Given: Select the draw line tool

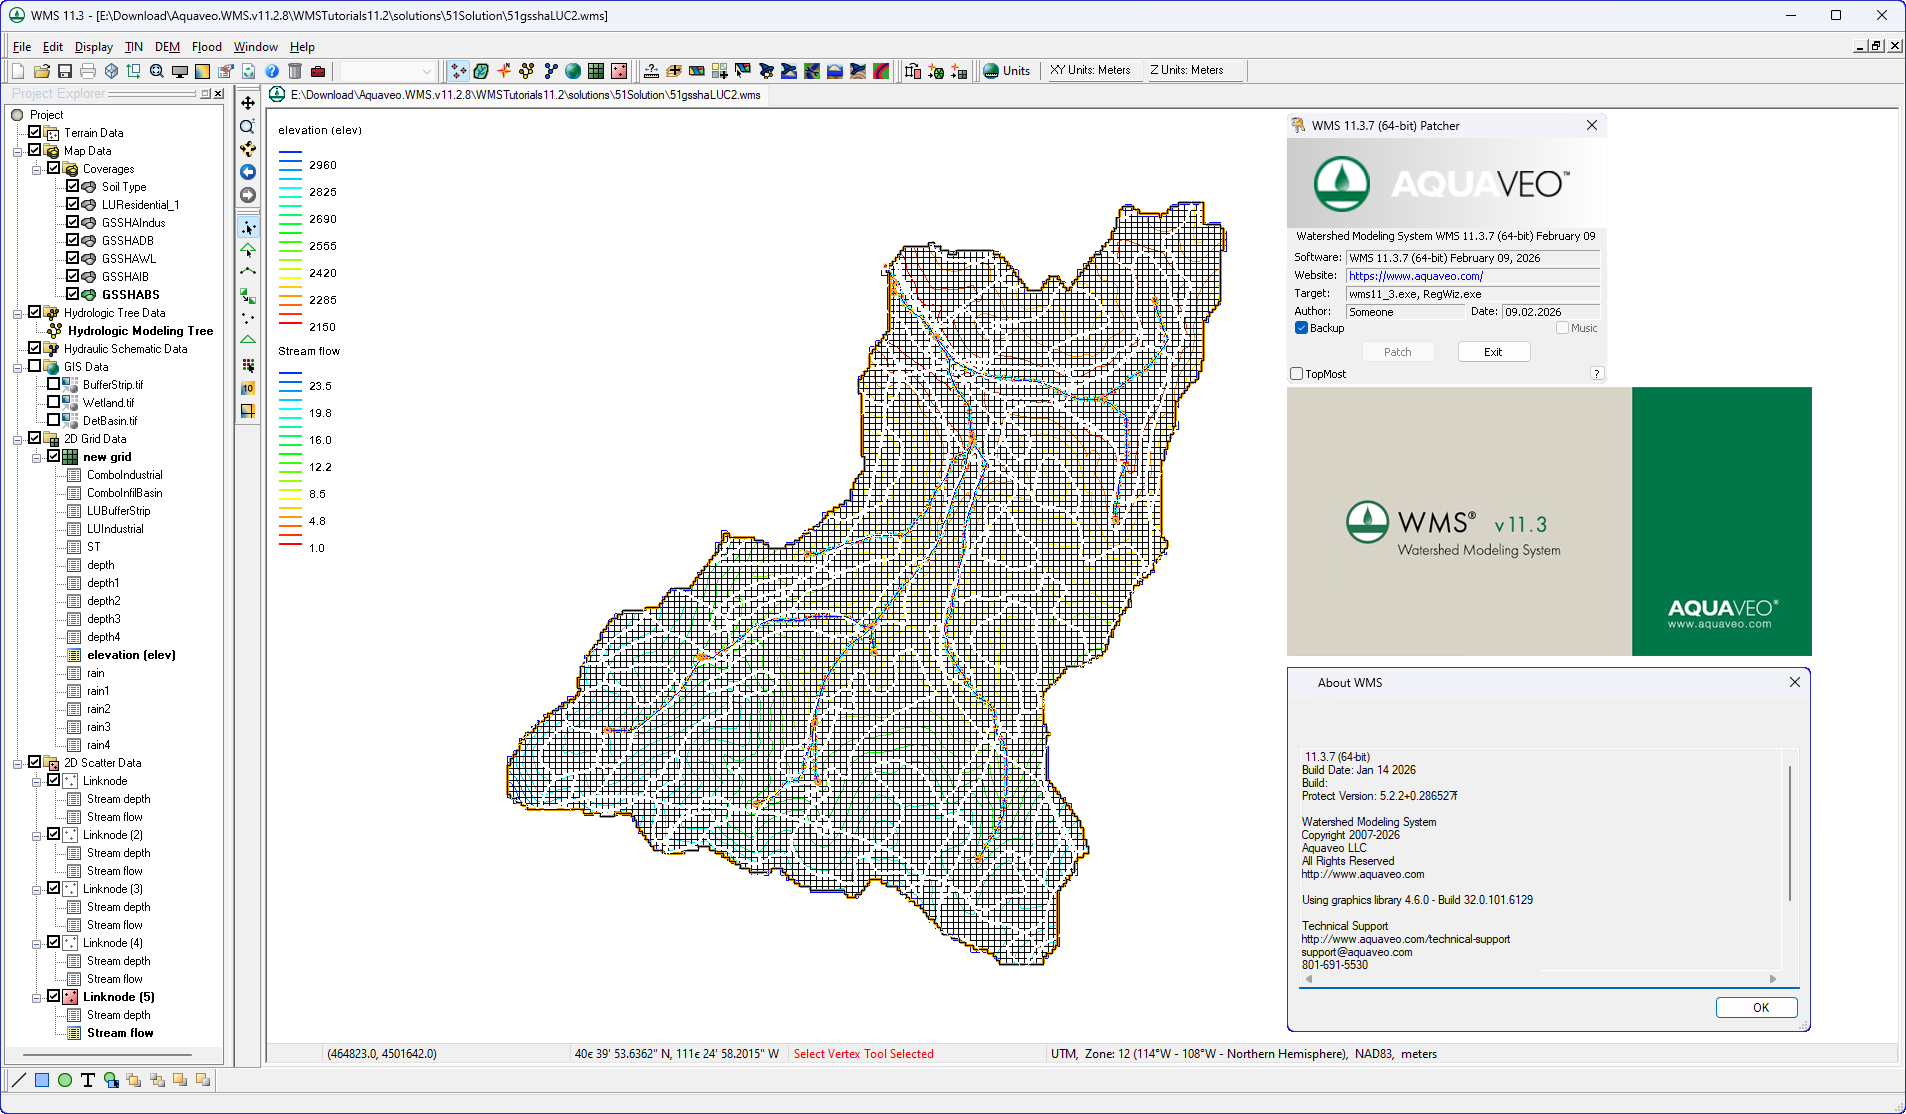Looking at the screenshot, I should 19,1080.
